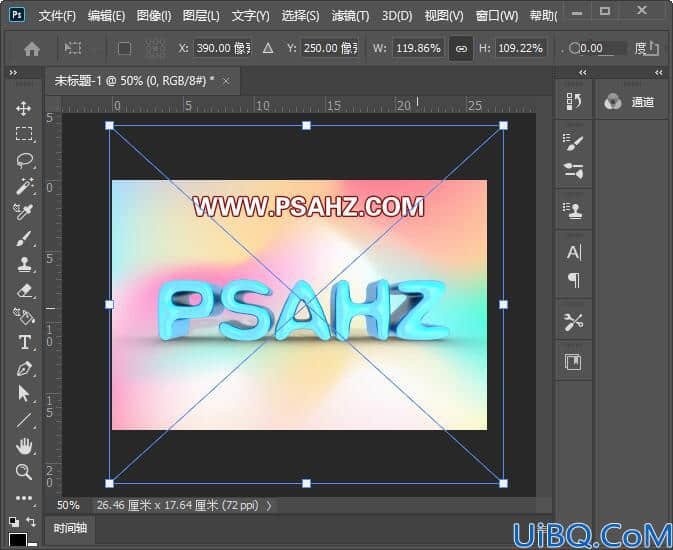Toggle reference point checkbox
Image resolution: width=673 pixels, height=550 pixels.
[x=124, y=49]
